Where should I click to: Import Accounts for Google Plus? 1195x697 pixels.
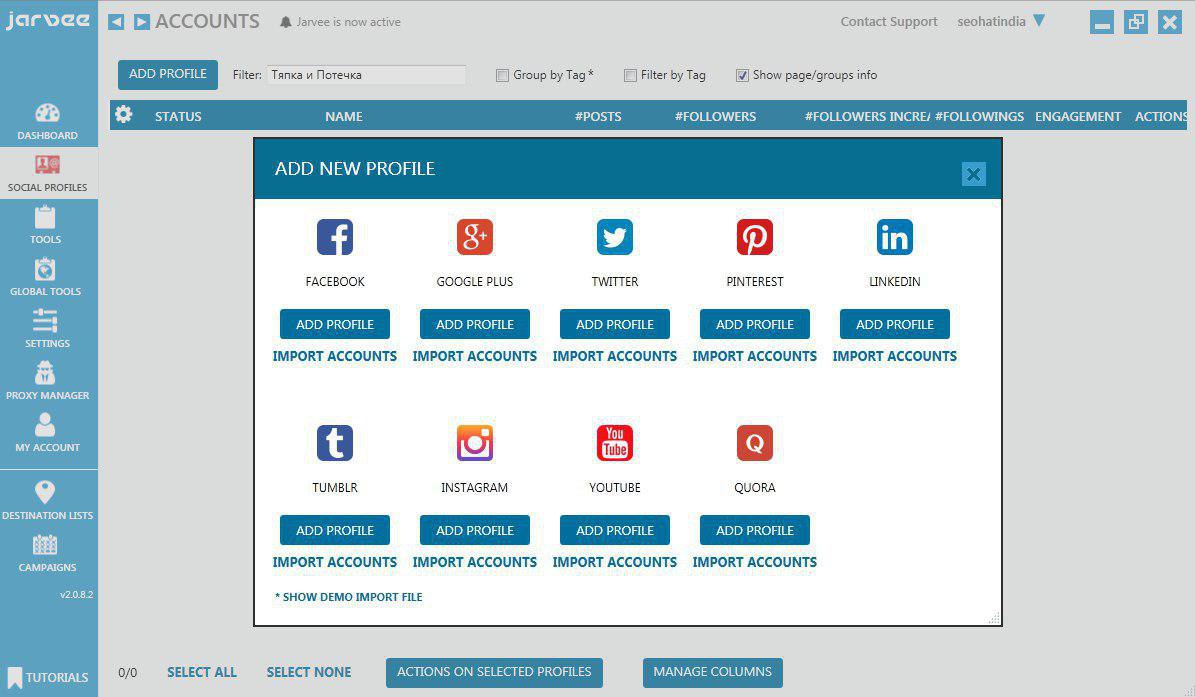click(x=475, y=356)
